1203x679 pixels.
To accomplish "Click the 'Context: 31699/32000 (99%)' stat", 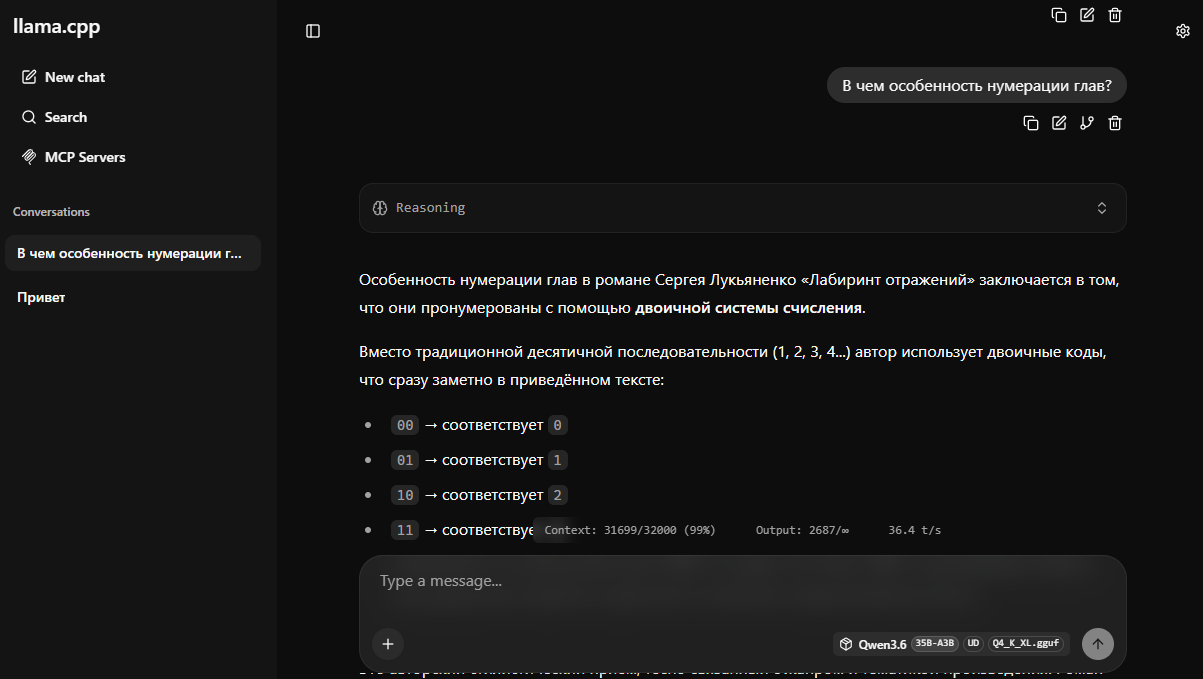I will (630, 530).
